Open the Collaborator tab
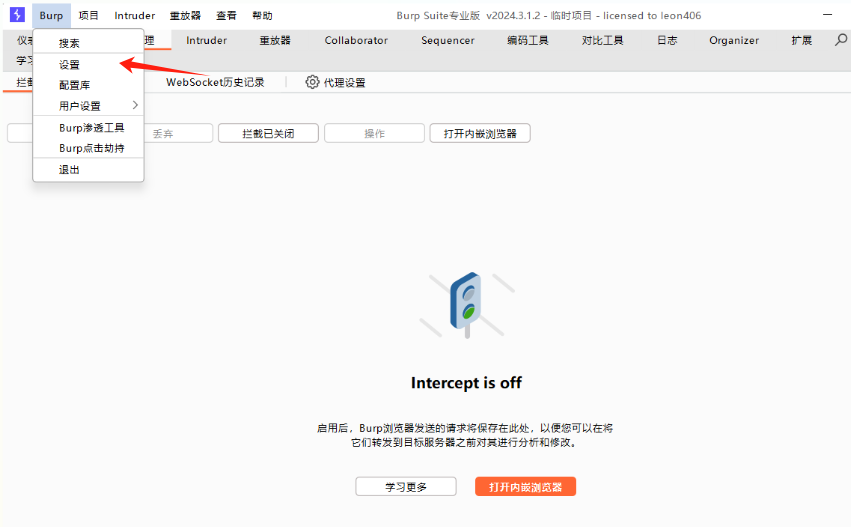Screen dimensions: 851x527 coord(356,40)
